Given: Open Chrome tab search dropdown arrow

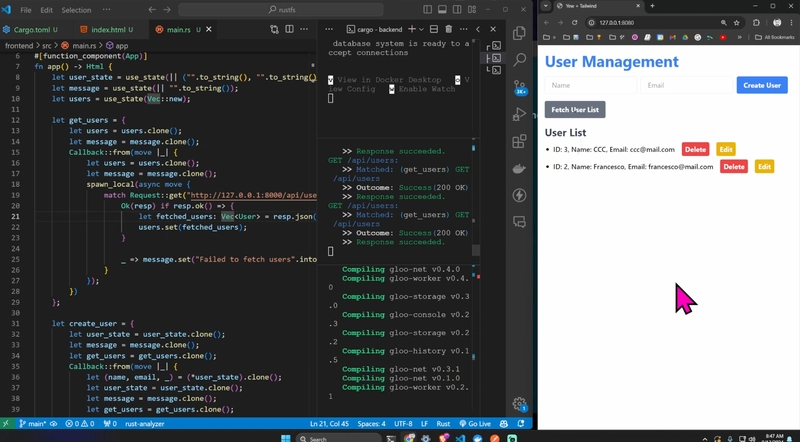Looking at the screenshot, I should coord(546,6).
